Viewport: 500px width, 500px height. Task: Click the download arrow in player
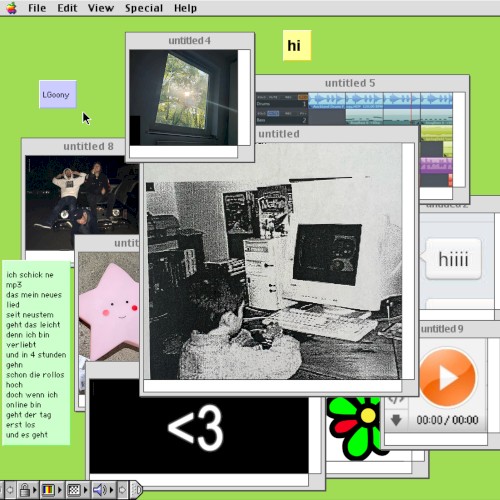pyautogui.click(x=396, y=420)
